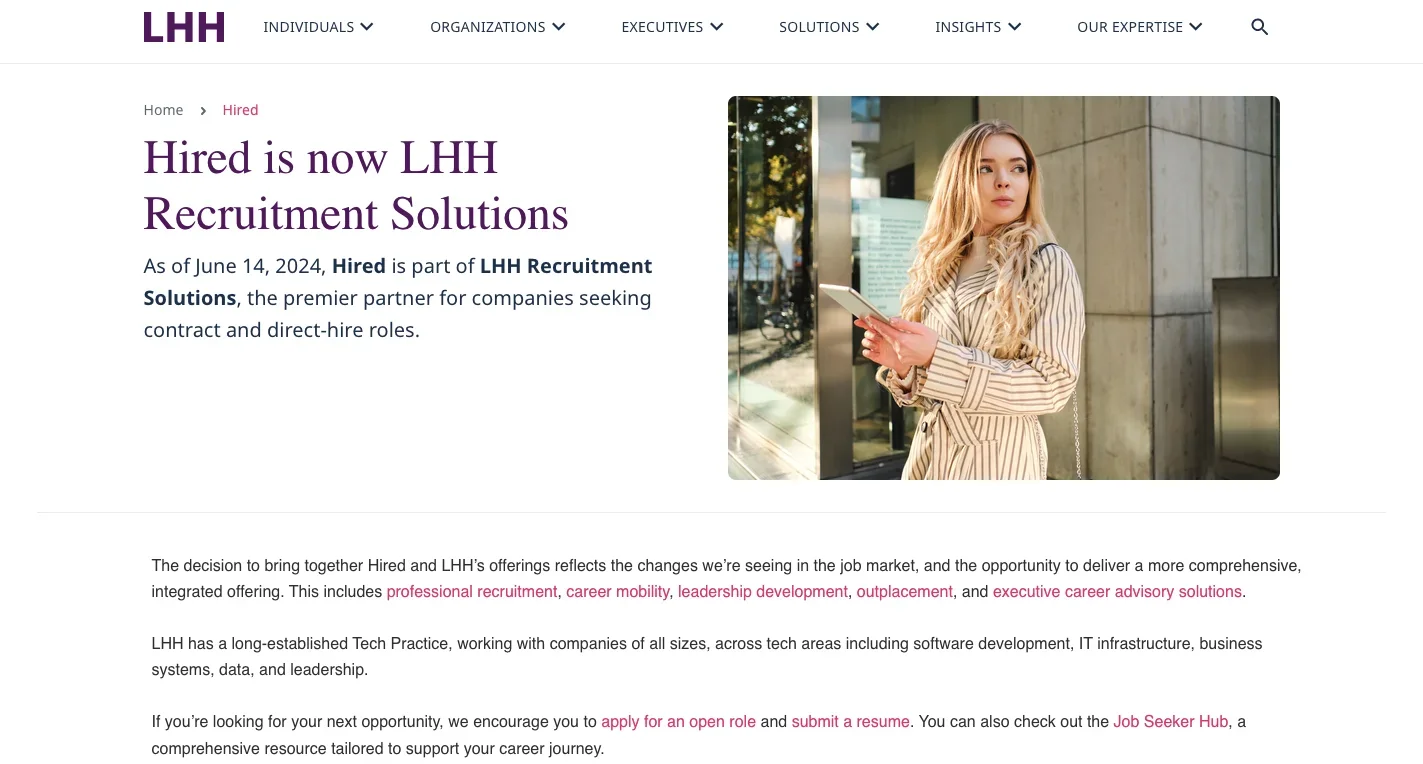Go to the Home breadcrumb
This screenshot has height=764, width=1423.
(x=163, y=110)
